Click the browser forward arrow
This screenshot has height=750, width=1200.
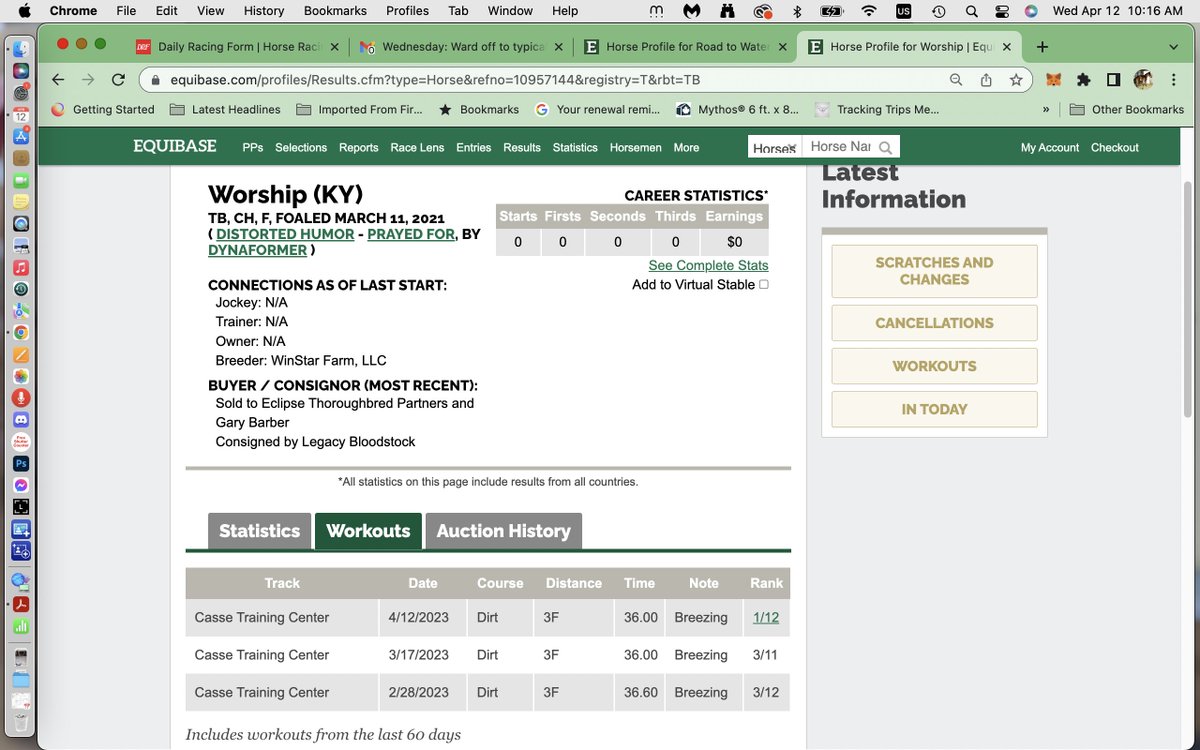(x=88, y=80)
